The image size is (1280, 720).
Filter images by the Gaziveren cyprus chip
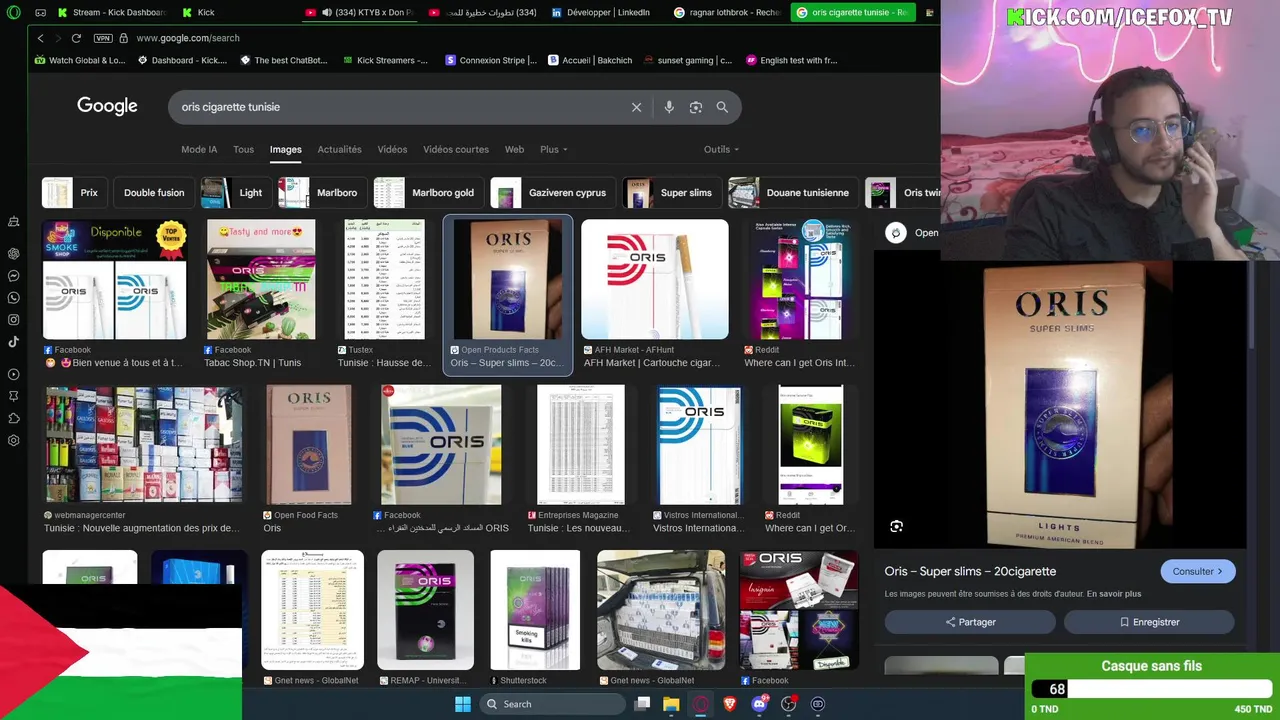click(x=553, y=193)
